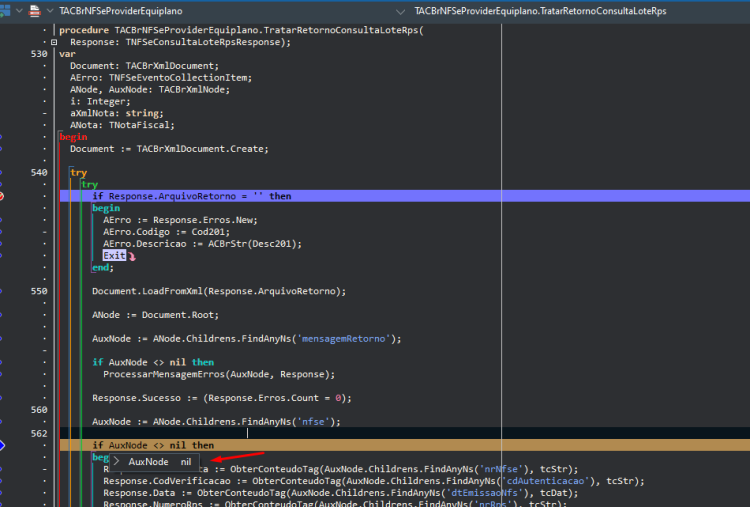Click 'Response.Data' assignment line
The height and width of the screenshot is (507, 750).
tap(341, 493)
